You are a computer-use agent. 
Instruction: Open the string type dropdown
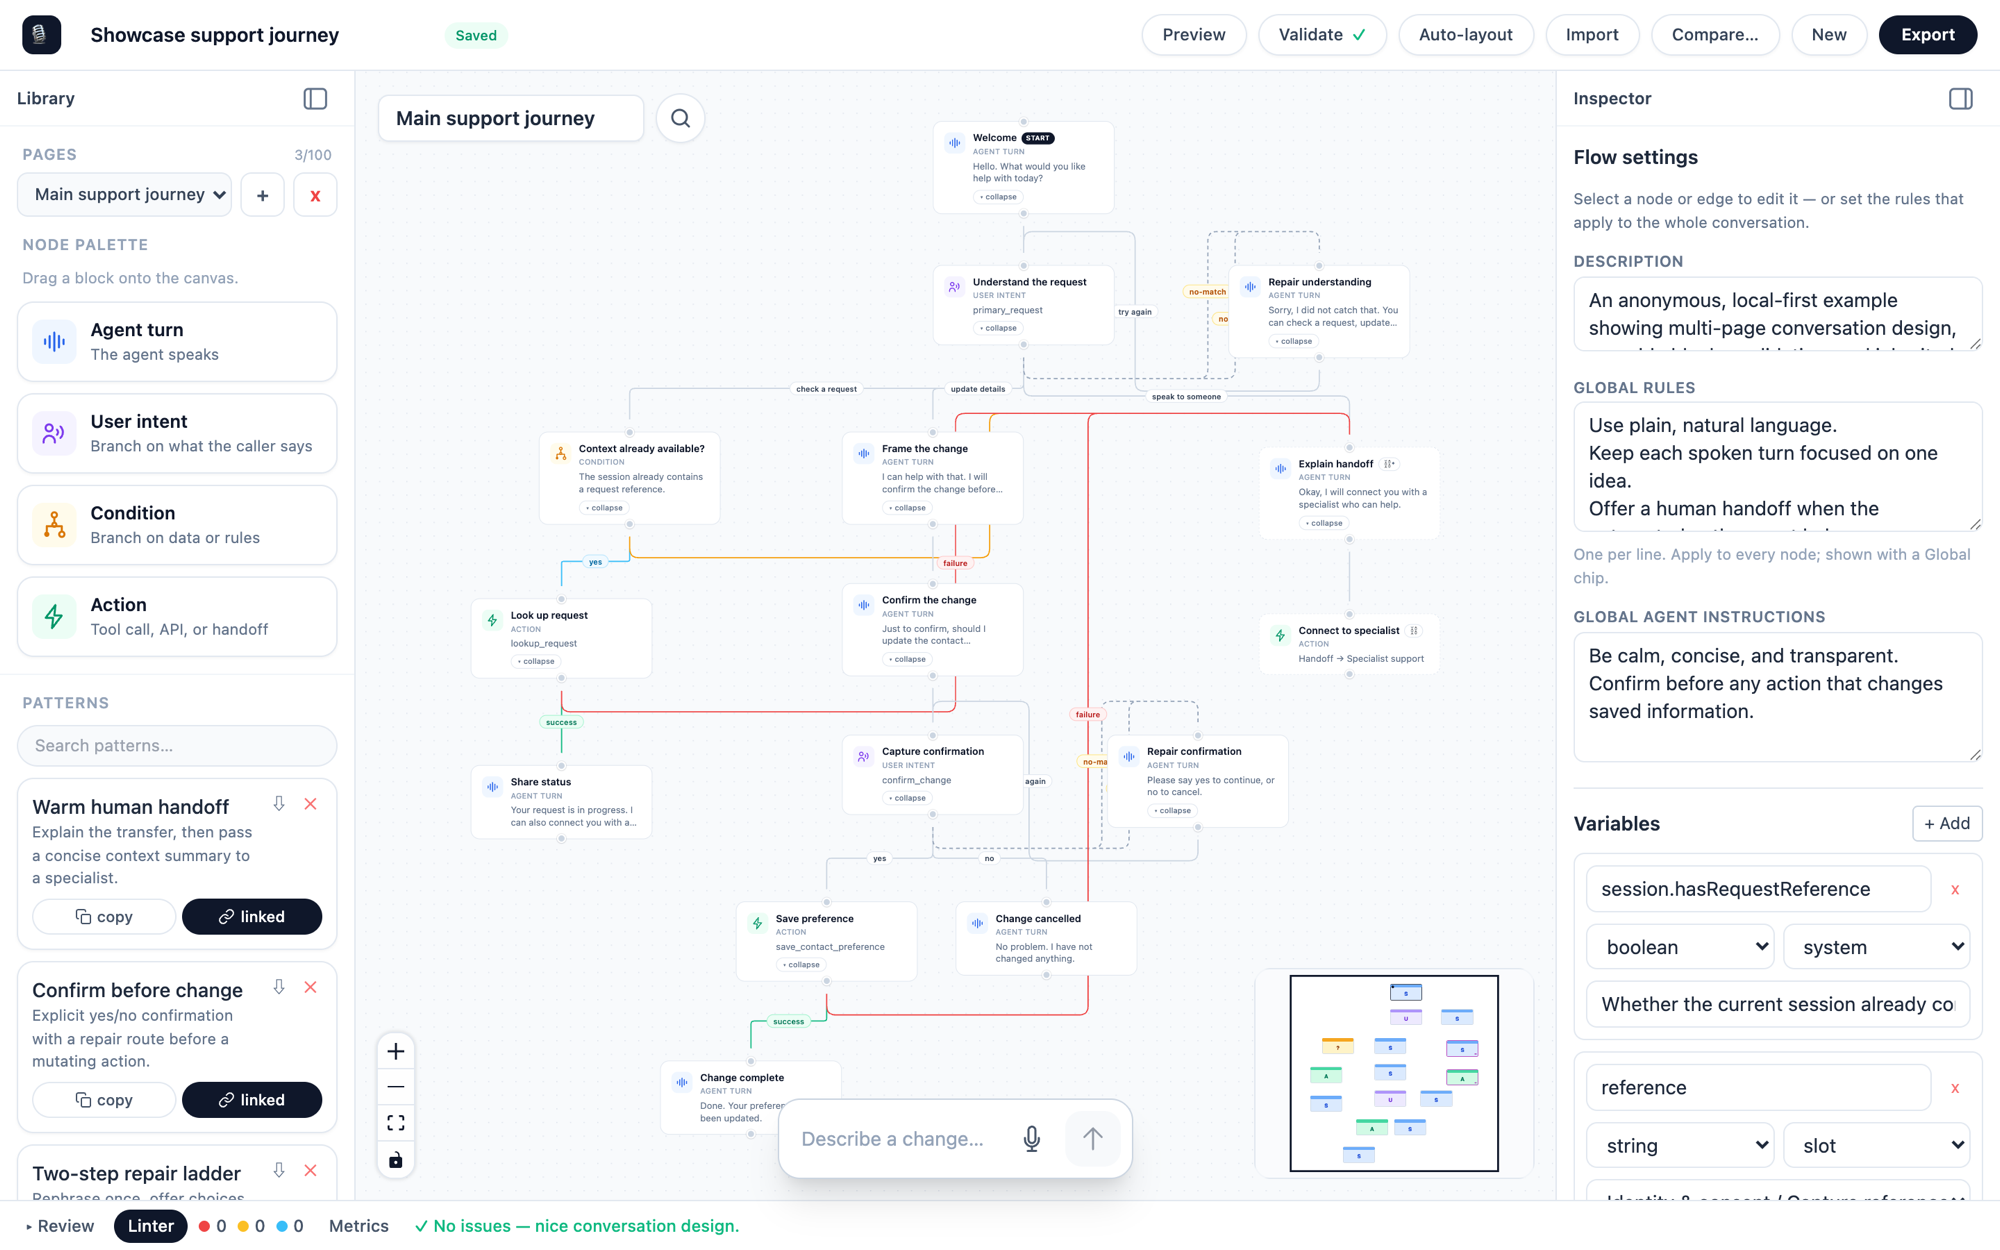point(1681,1146)
